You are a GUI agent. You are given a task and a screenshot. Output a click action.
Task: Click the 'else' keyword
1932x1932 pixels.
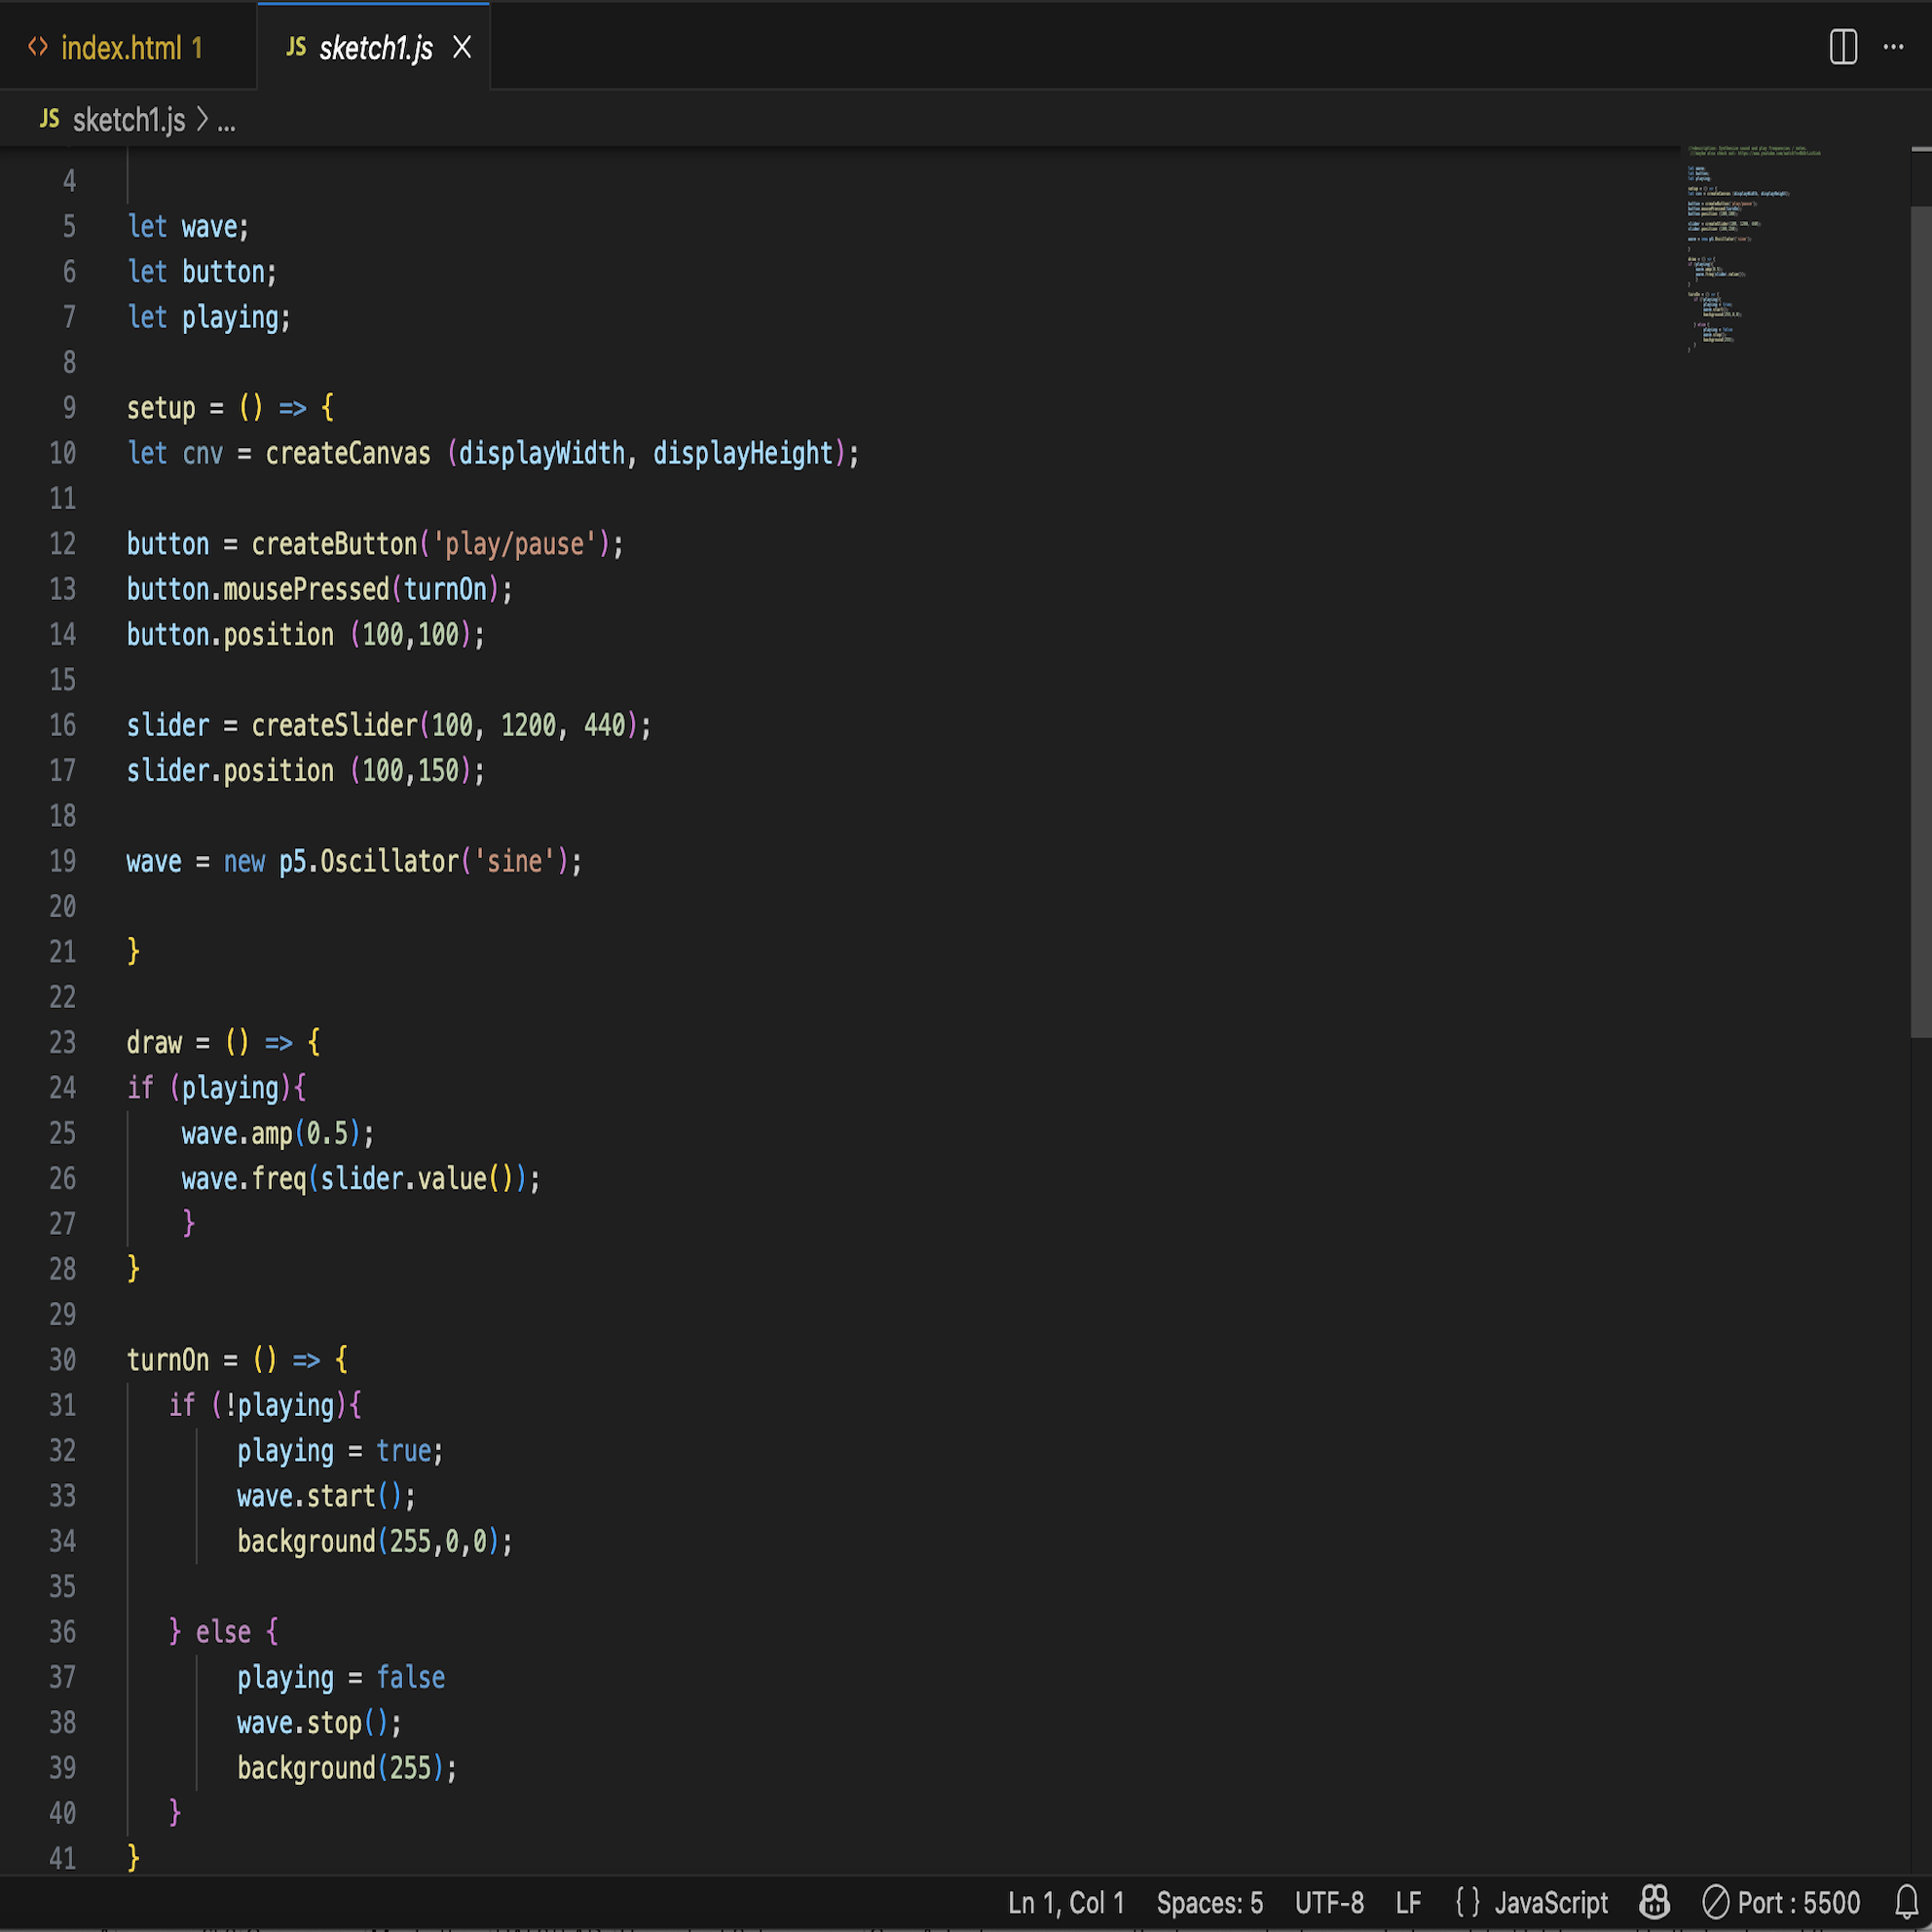click(x=223, y=1632)
